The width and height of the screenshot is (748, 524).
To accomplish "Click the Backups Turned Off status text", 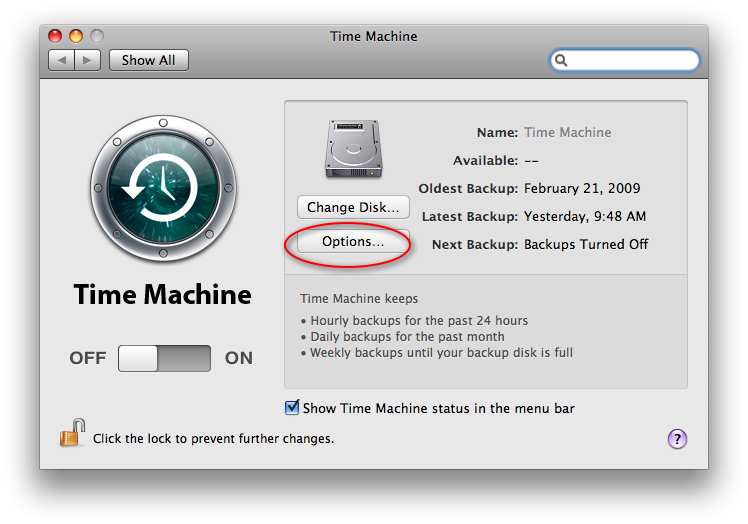I will 586,244.
